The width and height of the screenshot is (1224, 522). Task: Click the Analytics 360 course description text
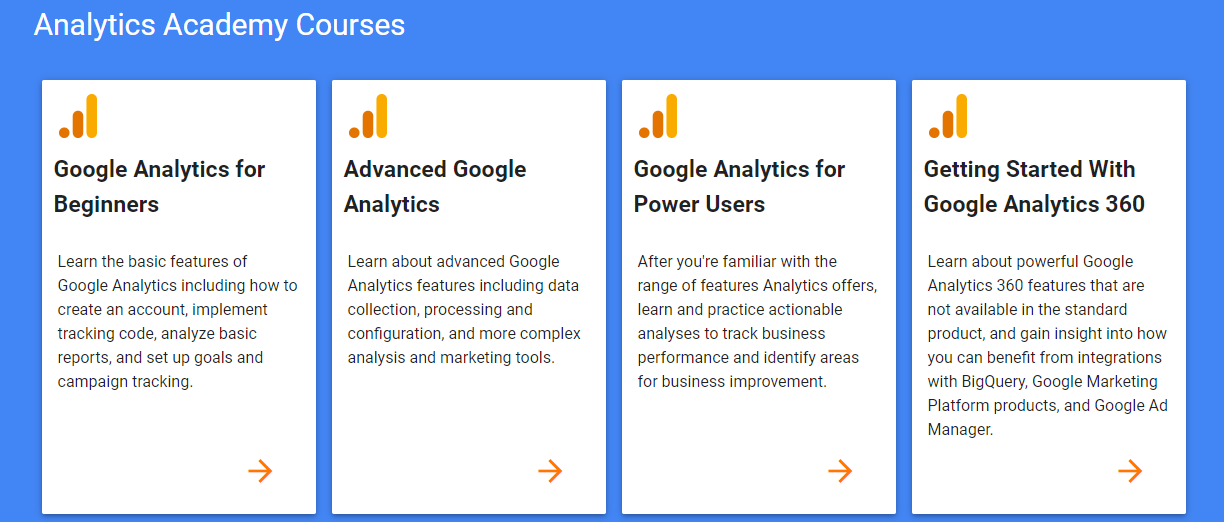click(1047, 345)
